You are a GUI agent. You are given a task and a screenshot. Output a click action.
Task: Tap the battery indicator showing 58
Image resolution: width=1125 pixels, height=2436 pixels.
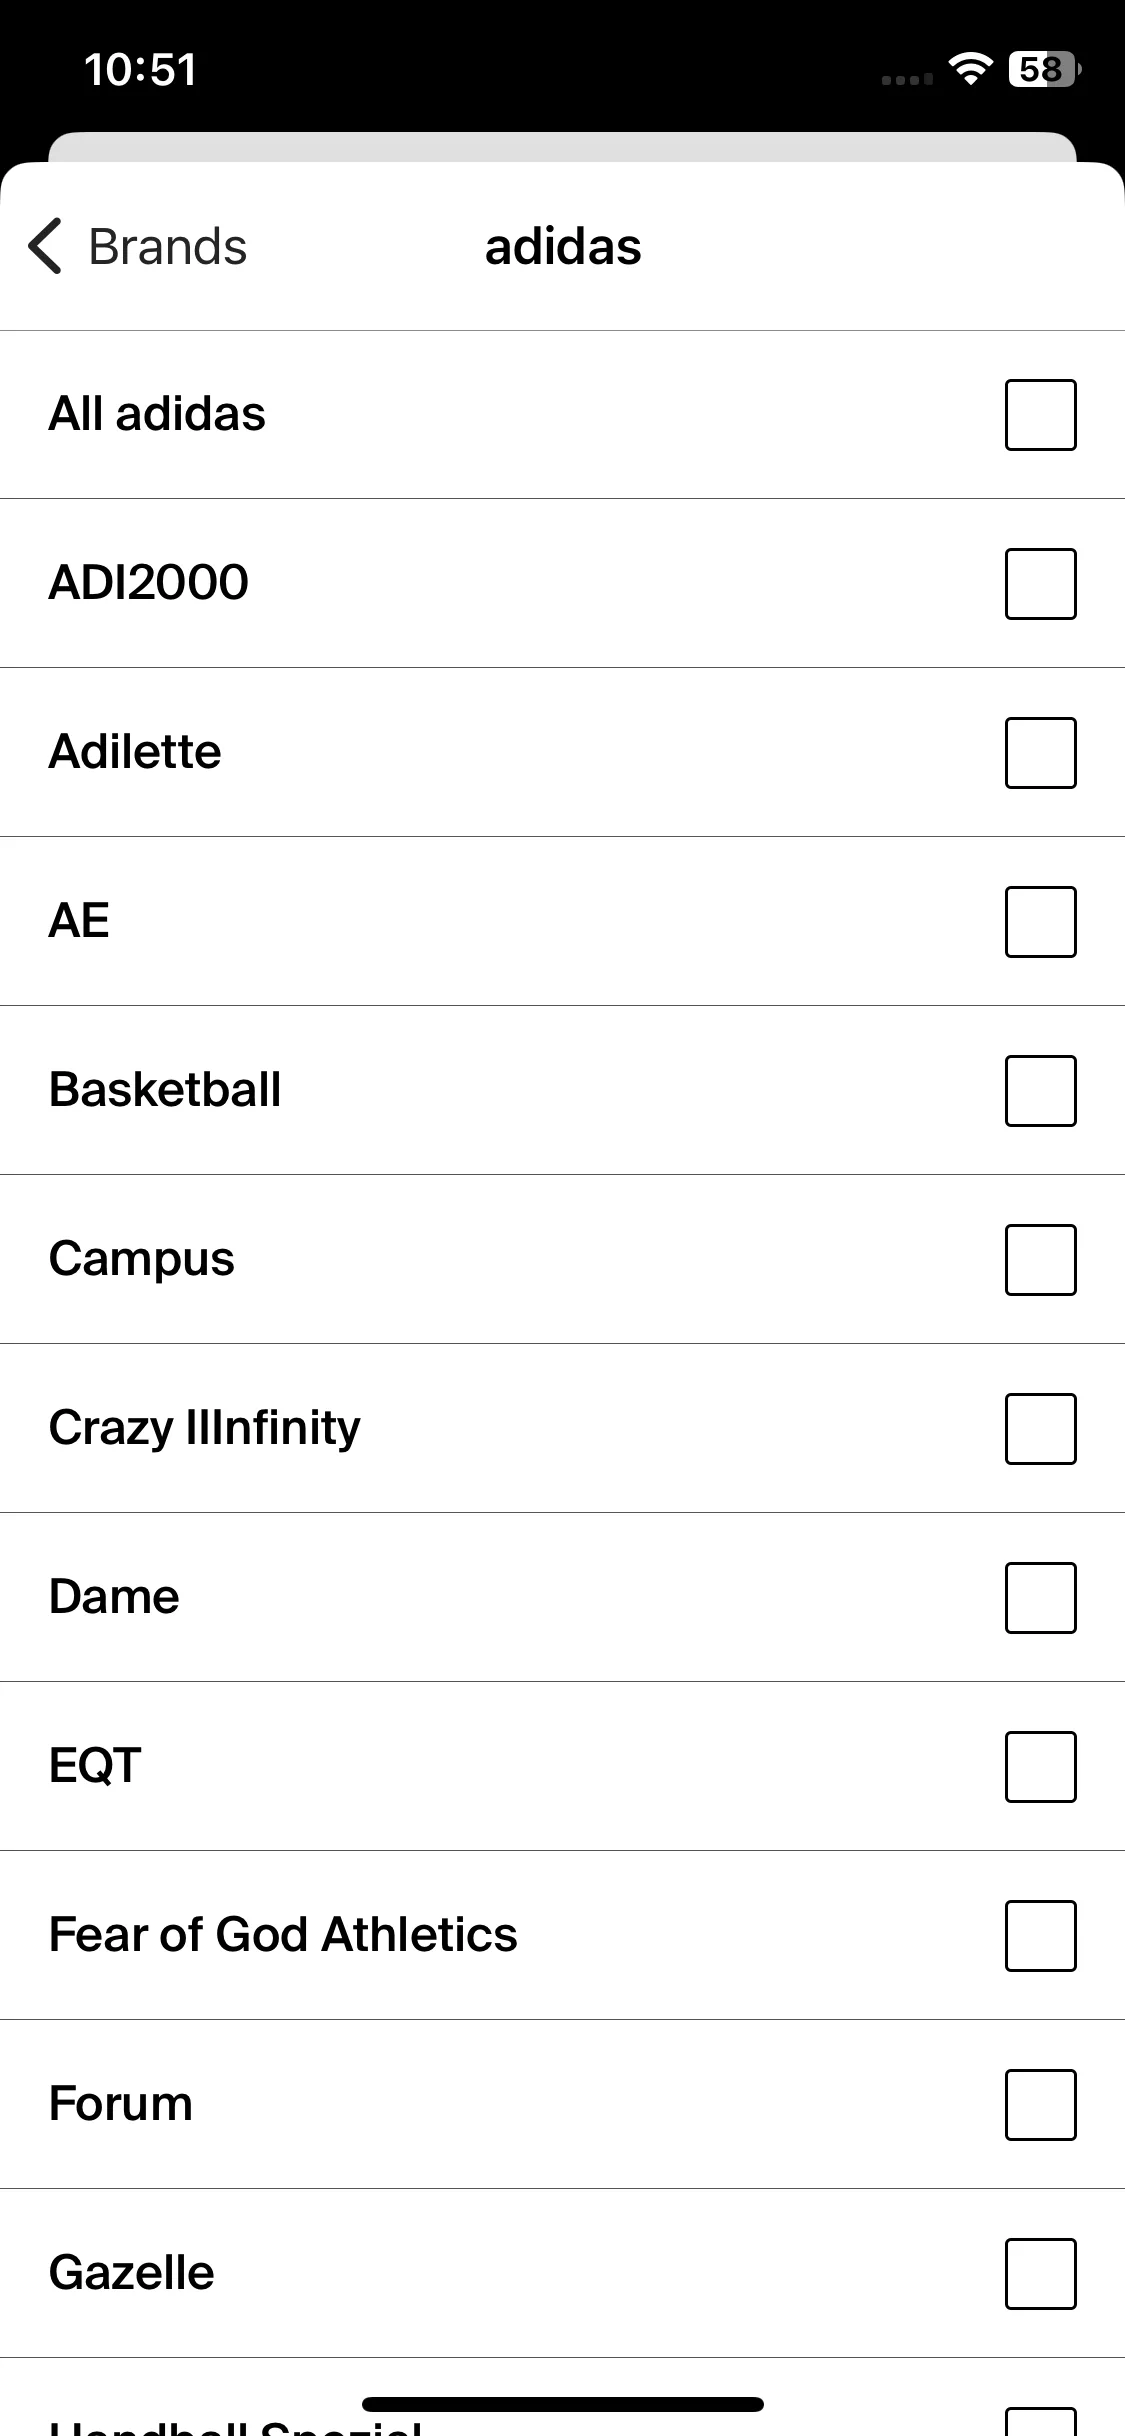(x=1044, y=69)
